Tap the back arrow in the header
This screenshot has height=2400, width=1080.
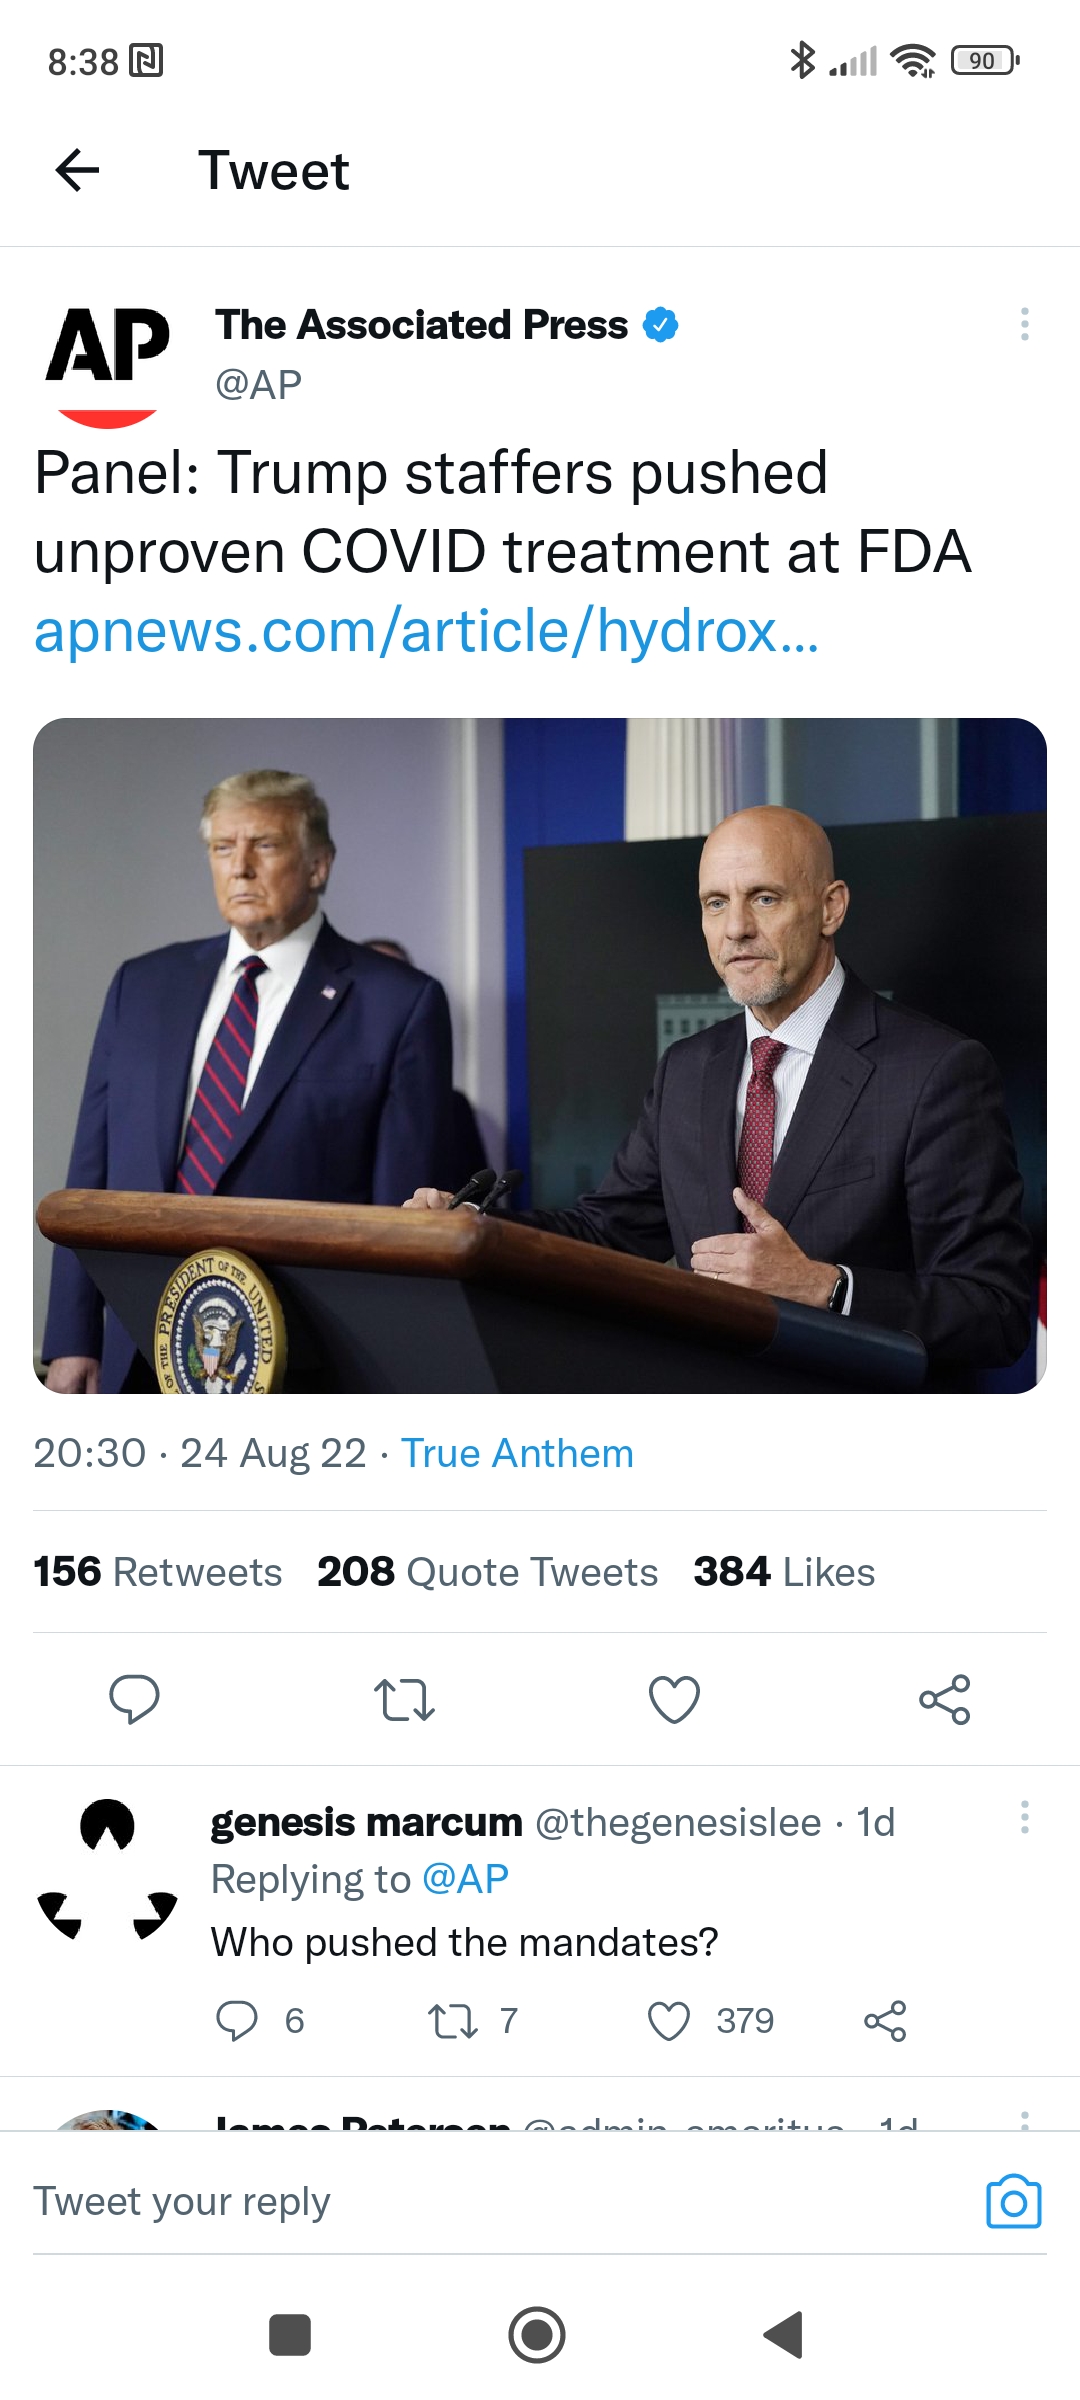tap(77, 170)
